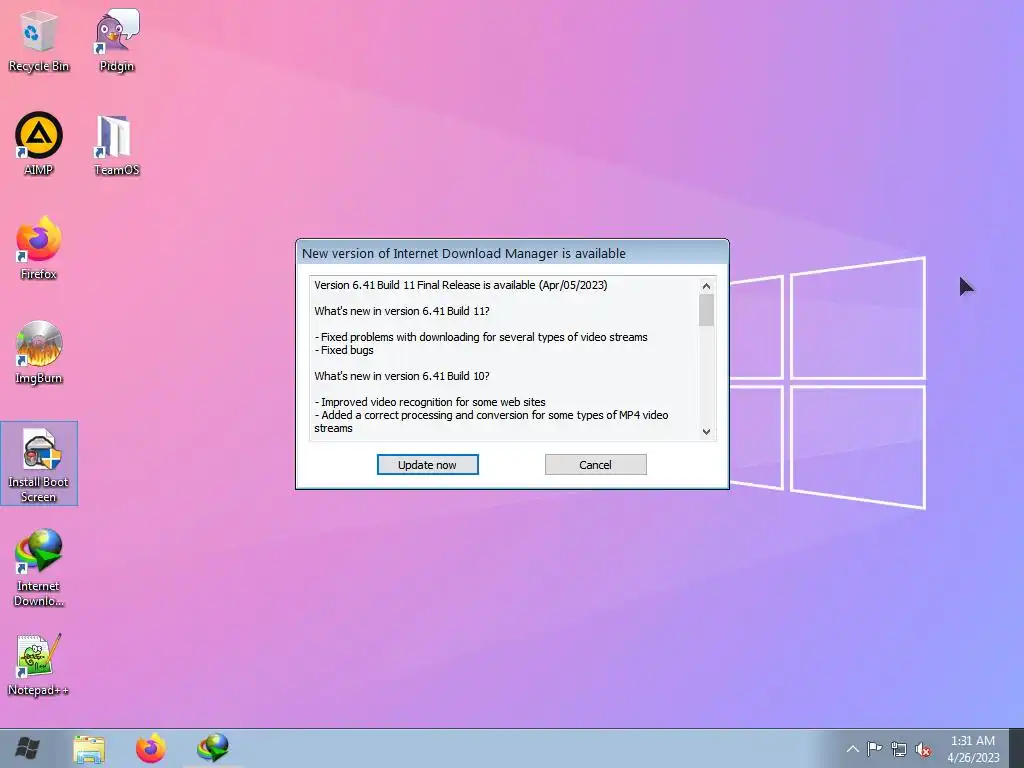Show hidden tray icons chevron
This screenshot has width=1024, height=768.
pyautogui.click(x=852, y=749)
